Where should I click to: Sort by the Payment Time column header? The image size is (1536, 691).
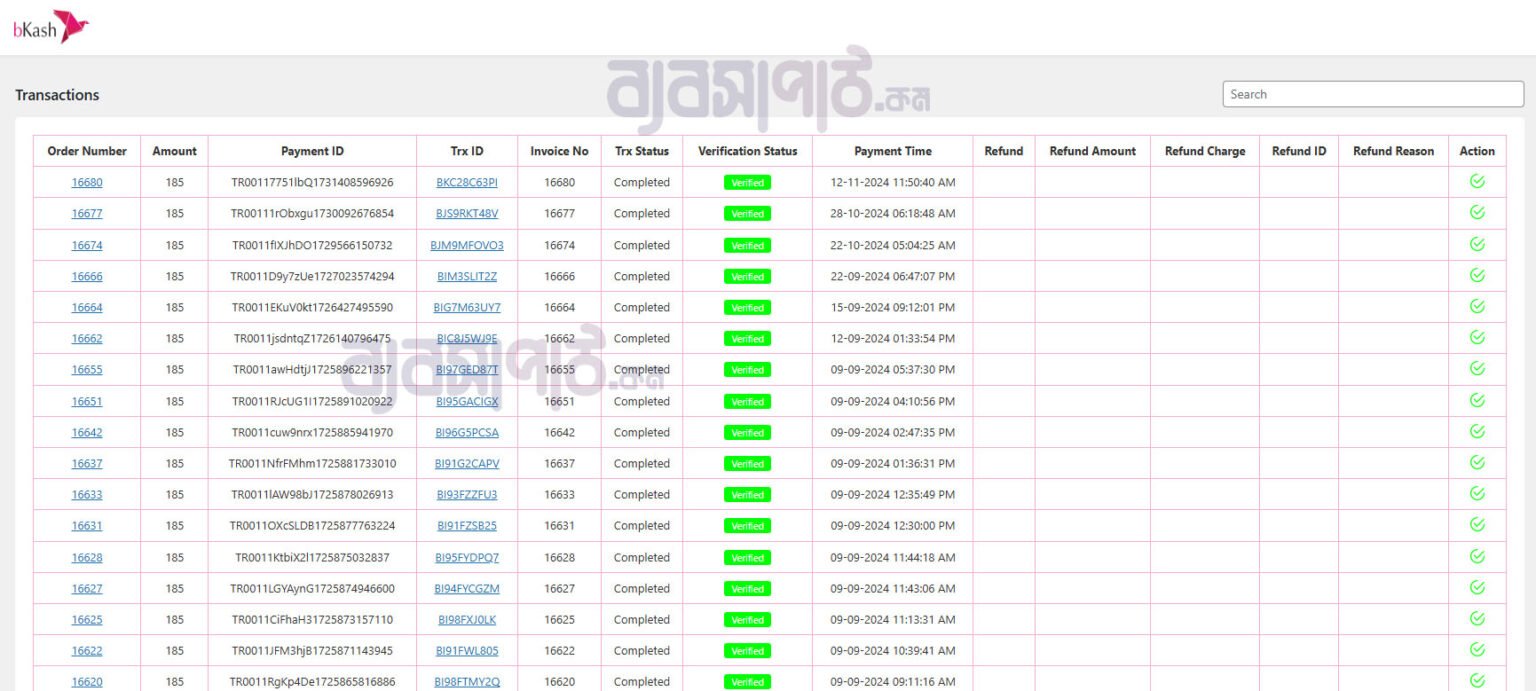pos(891,150)
